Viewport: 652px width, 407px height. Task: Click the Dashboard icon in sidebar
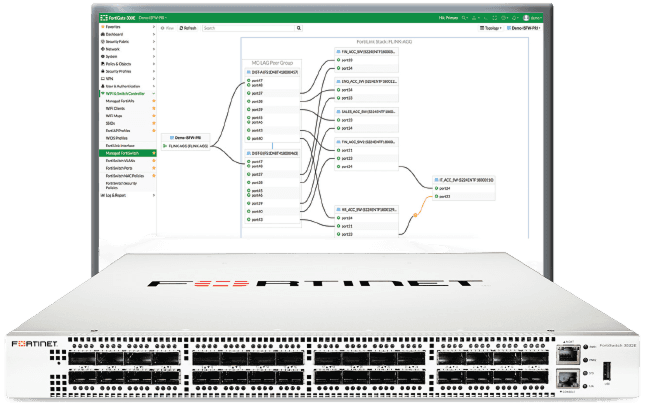point(103,34)
